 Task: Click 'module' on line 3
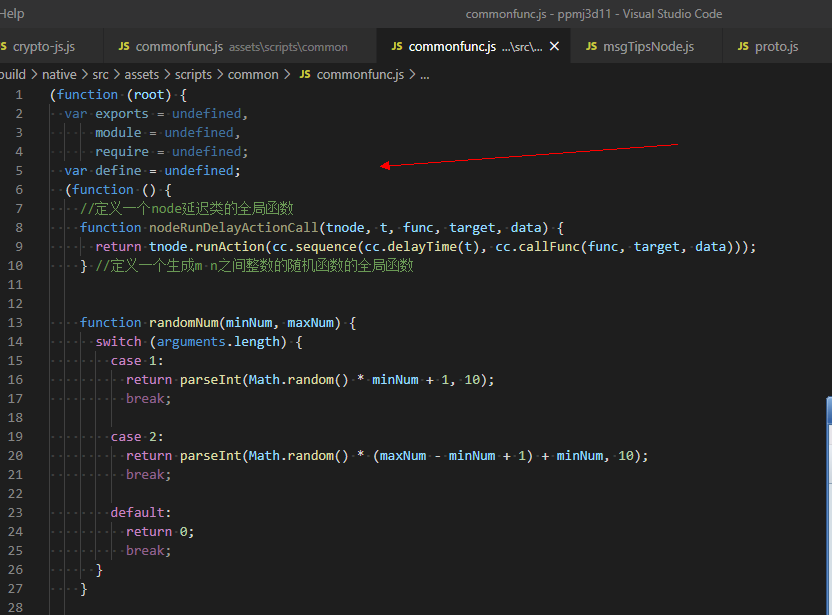click(118, 133)
